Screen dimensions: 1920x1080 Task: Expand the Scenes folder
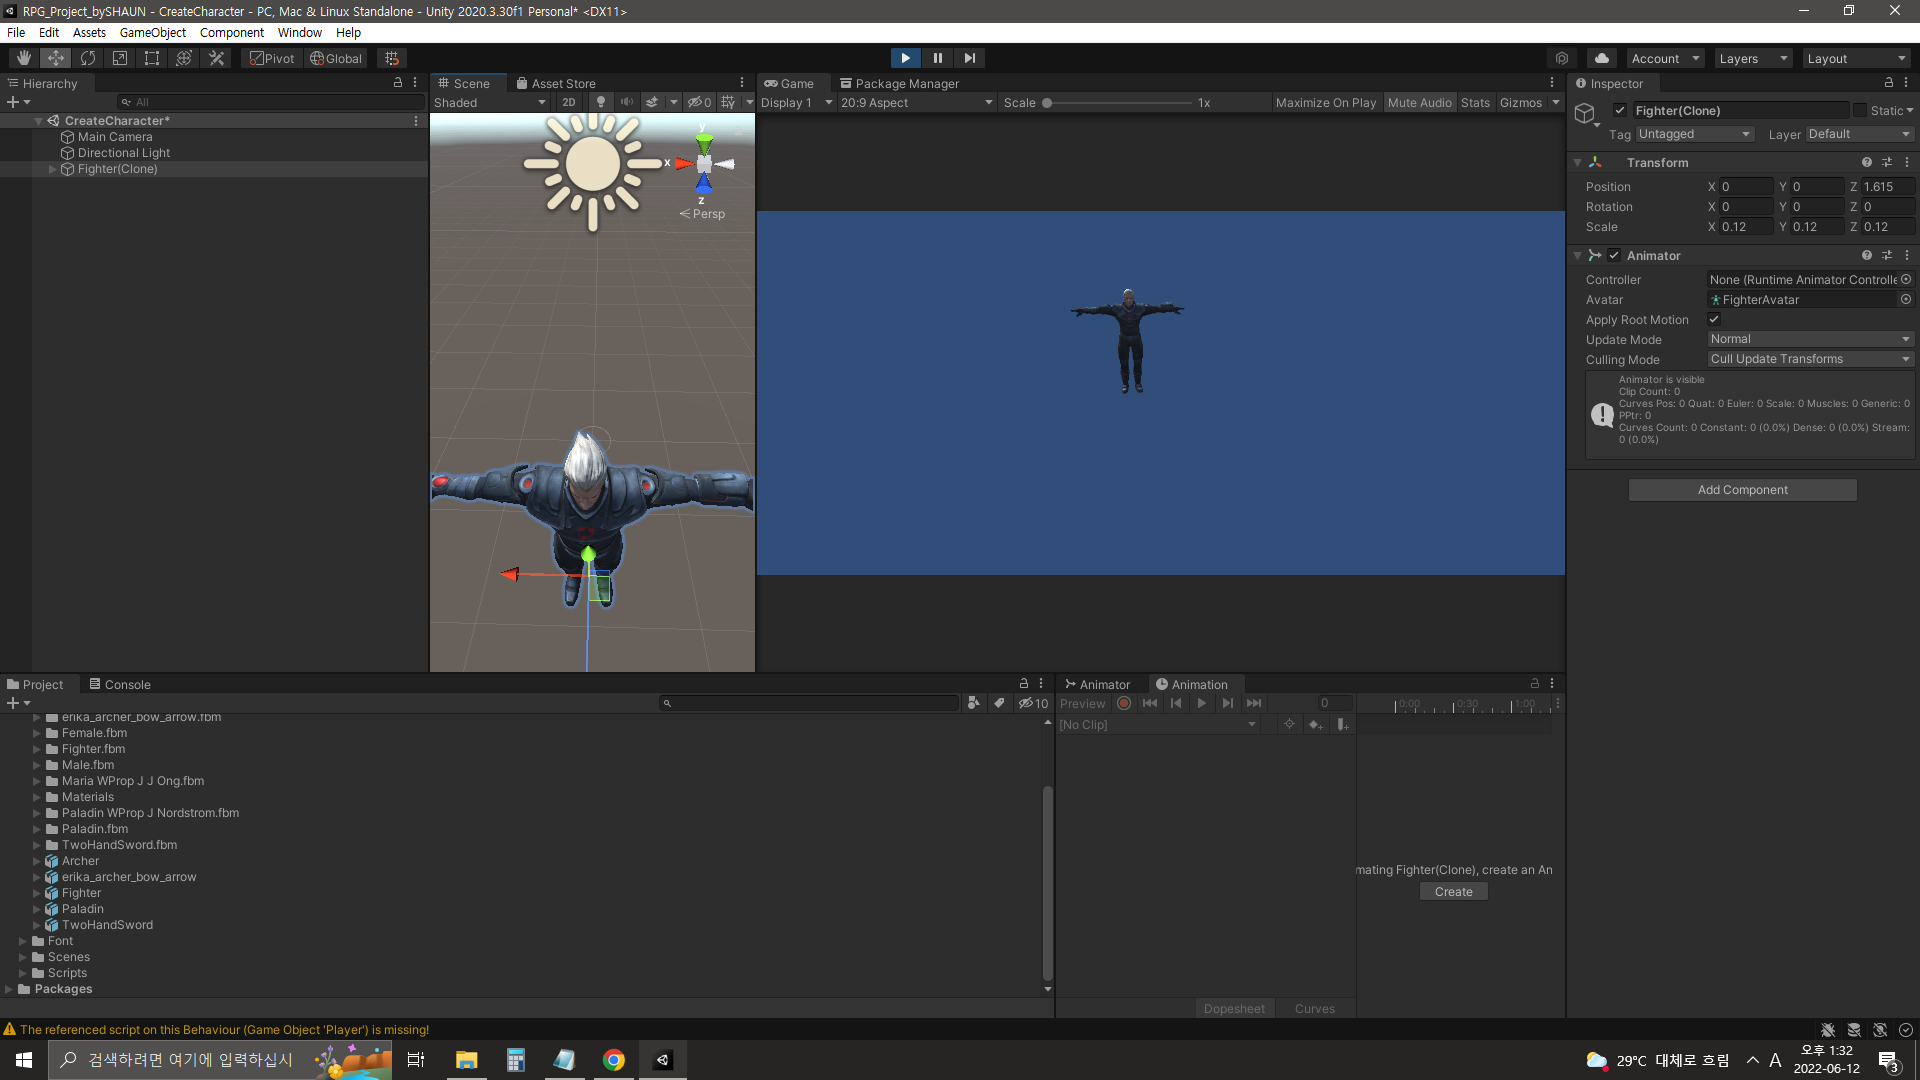tap(23, 957)
